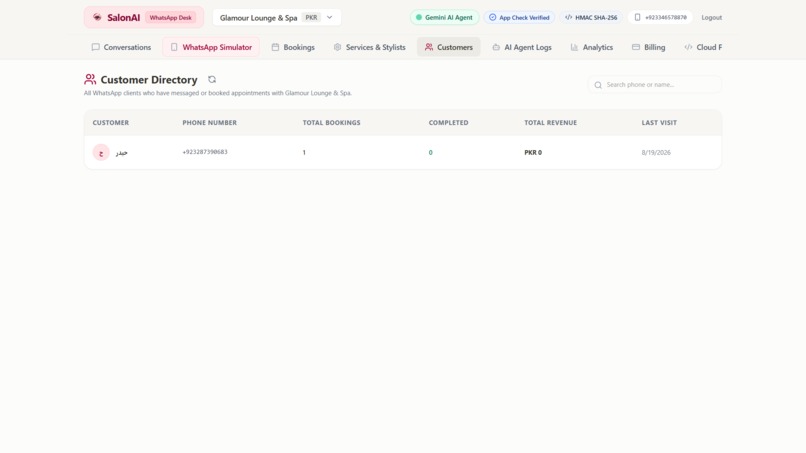Click the Conversations chat bubble icon
806x453 pixels.
(96, 47)
